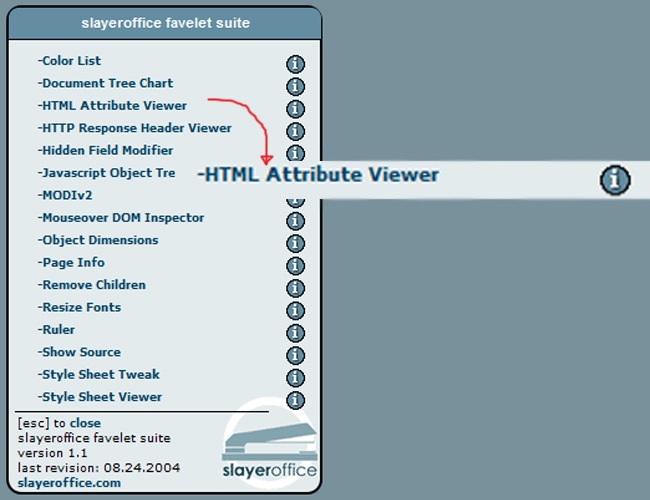Image resolution: width=650 pixels, height=500 pixels.
Task: Open the Style Sheet Tweak favelet
Action: (x=99, y=374)
